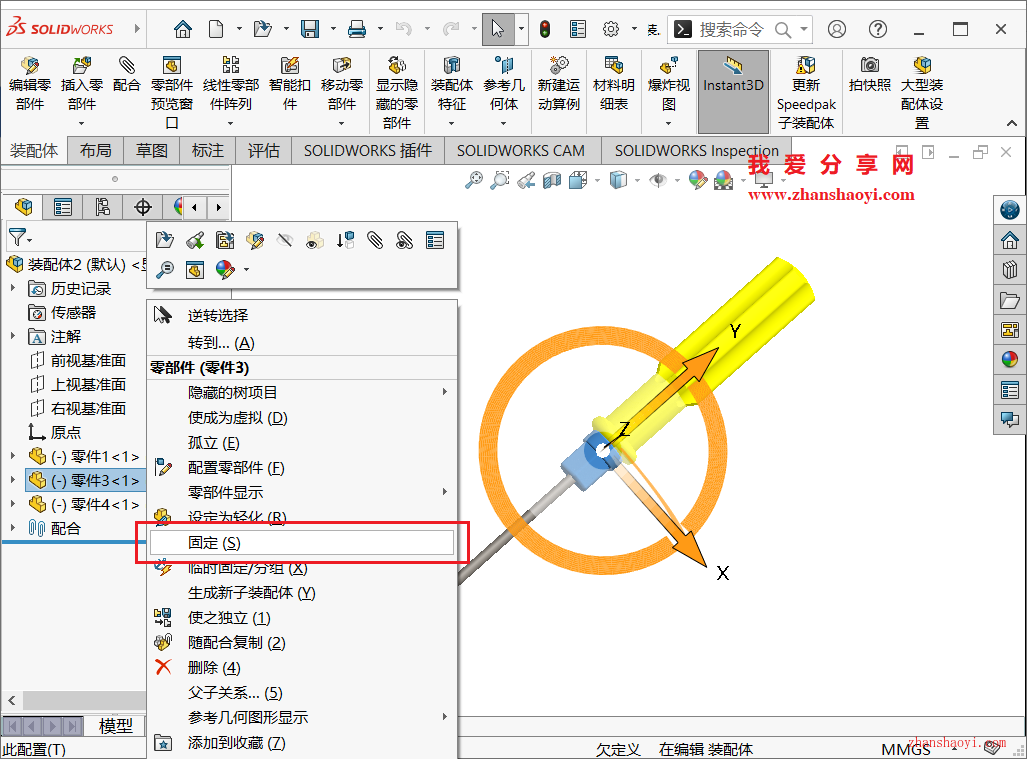Open the ConfigurationManager tab icon

[x=103, y=208]
